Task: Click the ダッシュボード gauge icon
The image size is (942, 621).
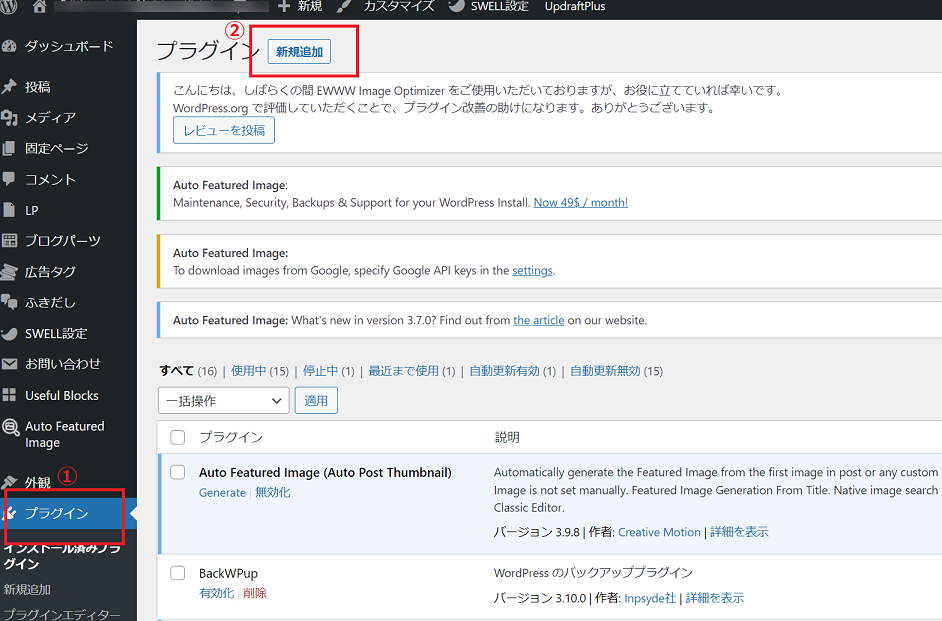Action: coord(9,46)
